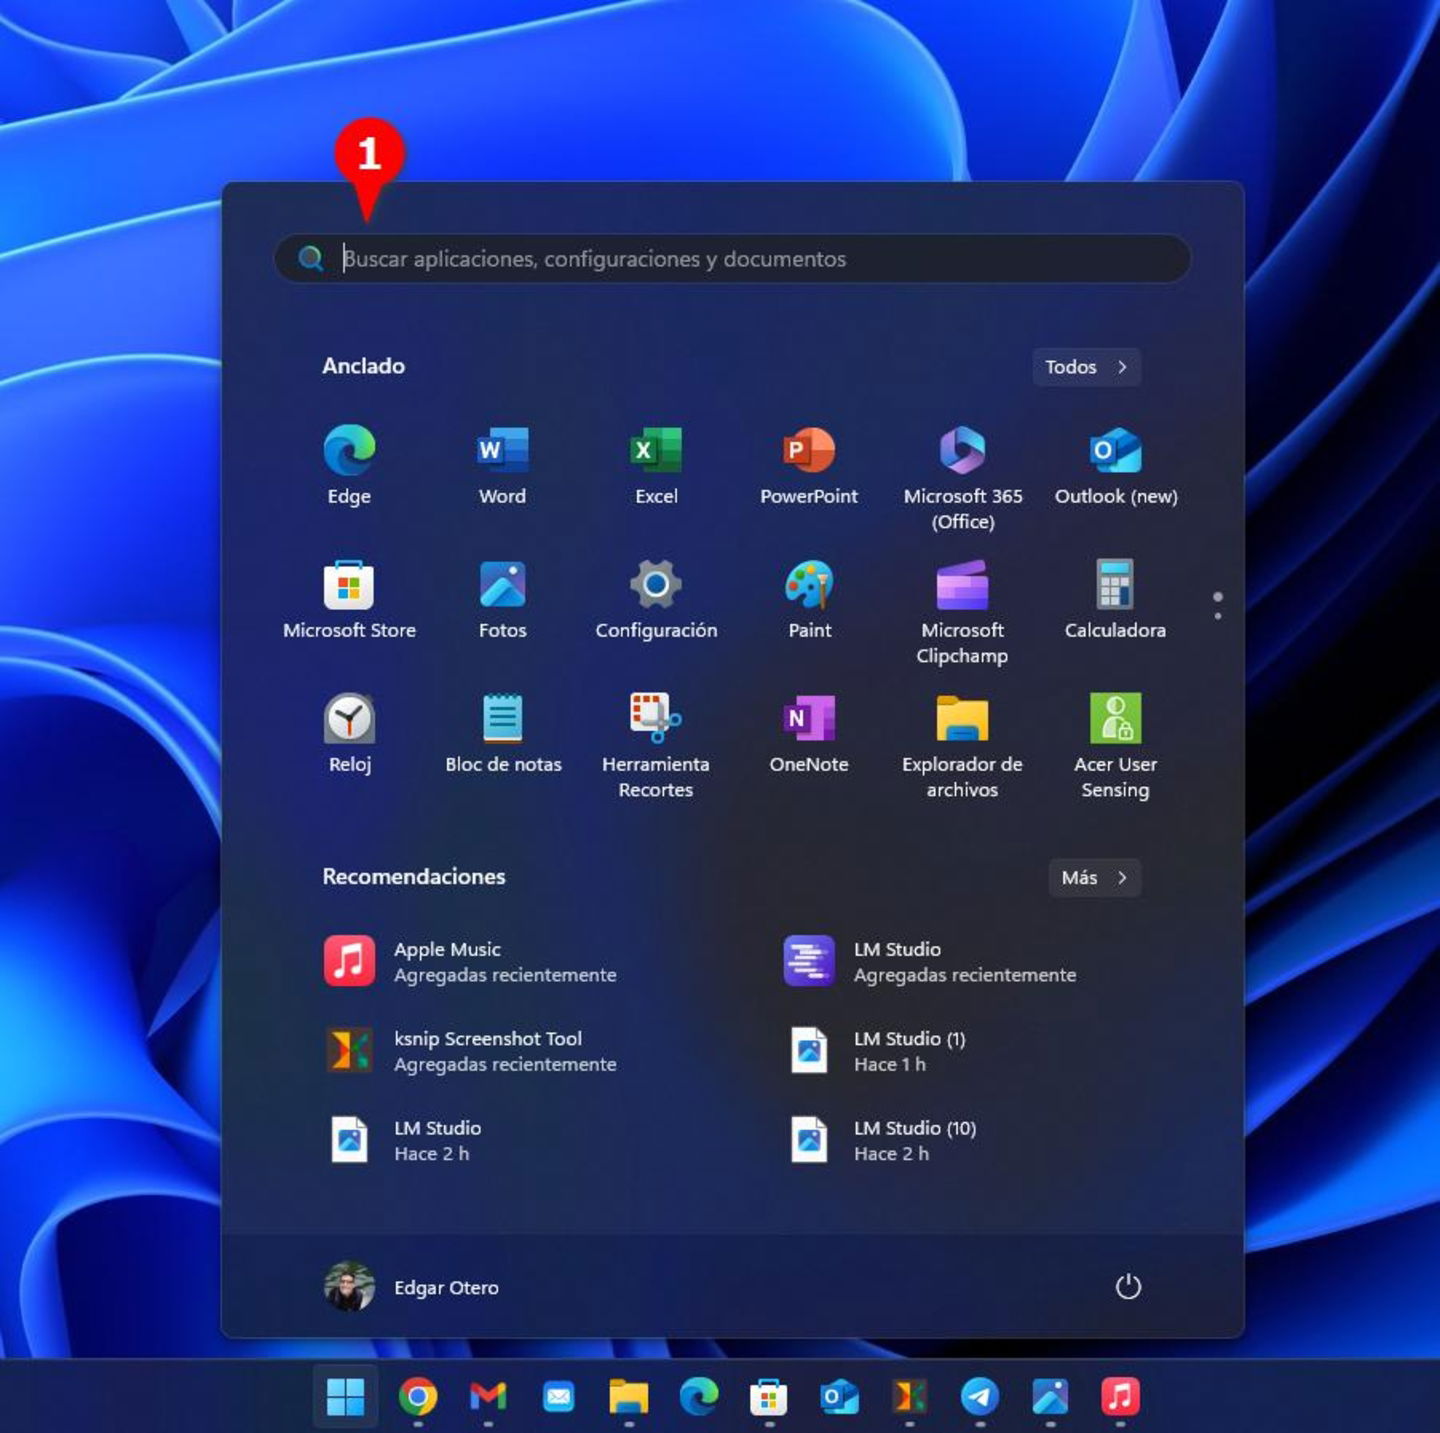Open ksnip icon on the taskbar
Viewport: 1440px width, 1433px height.
point(910,1396)
